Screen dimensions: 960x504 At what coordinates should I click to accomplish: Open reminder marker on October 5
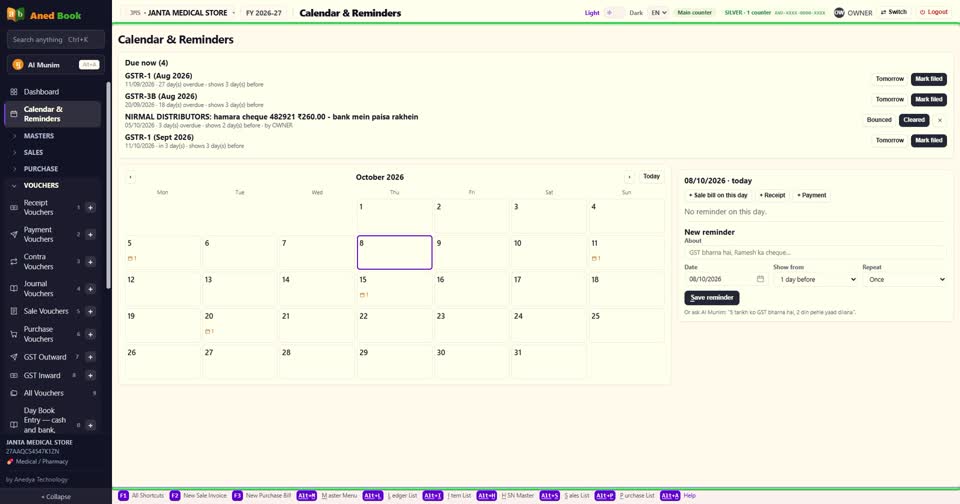click(132, 258)
